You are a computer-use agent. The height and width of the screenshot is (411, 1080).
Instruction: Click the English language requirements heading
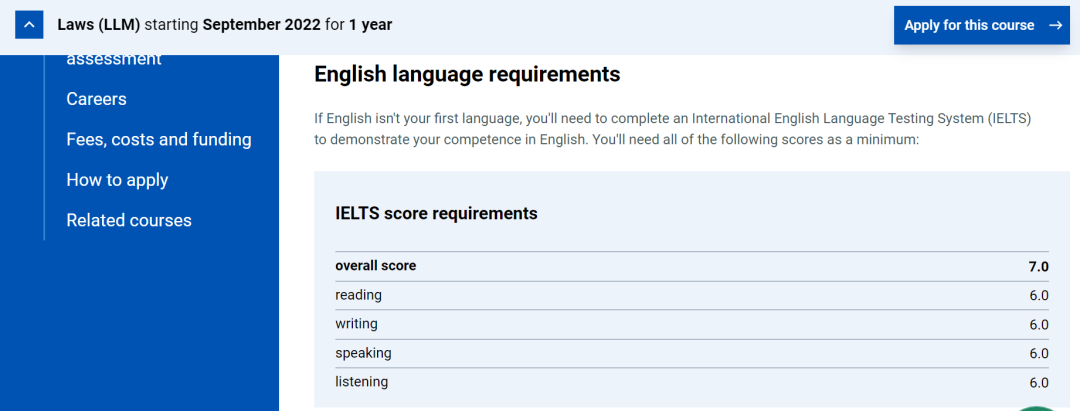point(467,74)
